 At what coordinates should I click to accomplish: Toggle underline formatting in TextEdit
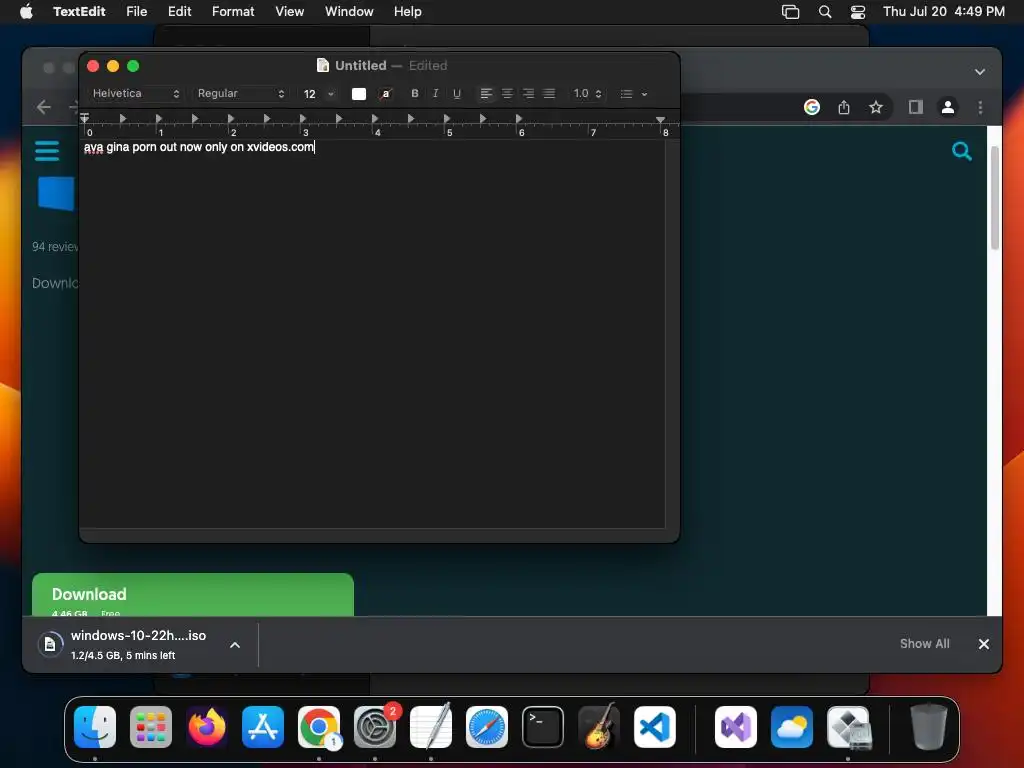pyautogui.click(x=457, y=93)
